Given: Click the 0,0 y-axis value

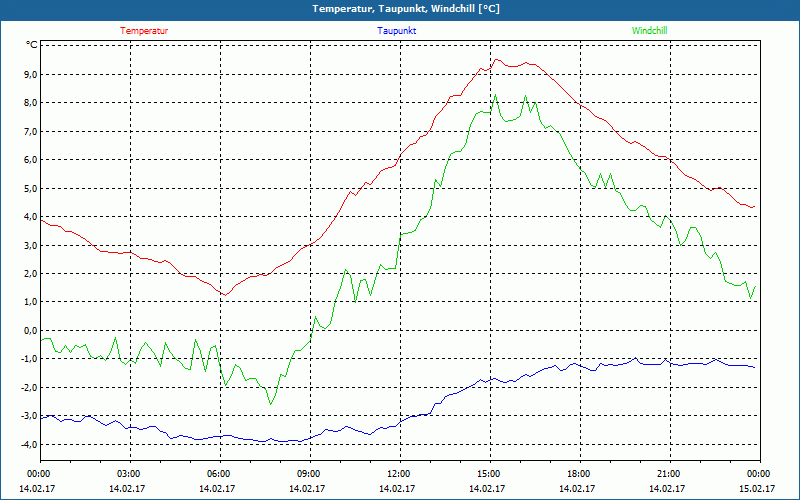Looking at the screenshot, I should point(31,330).
